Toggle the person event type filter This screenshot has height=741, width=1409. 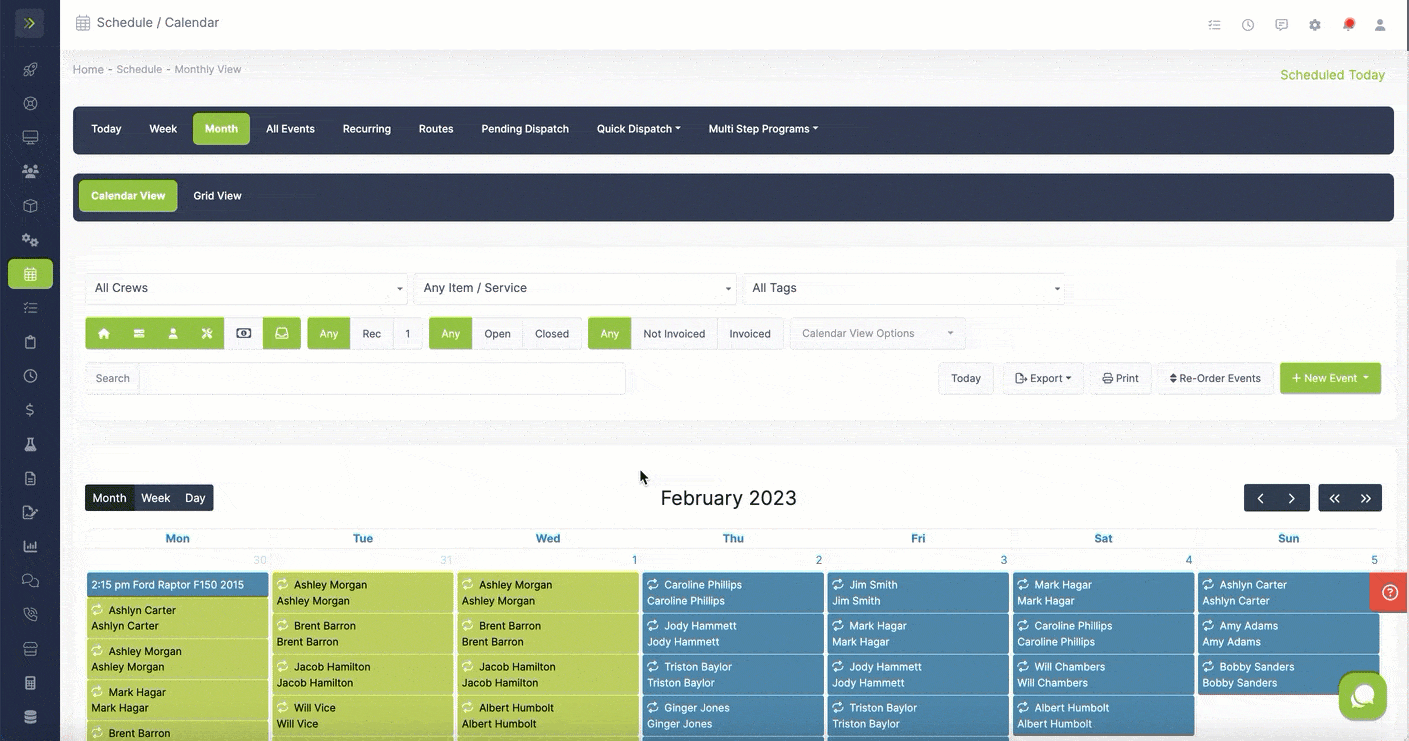173,334
